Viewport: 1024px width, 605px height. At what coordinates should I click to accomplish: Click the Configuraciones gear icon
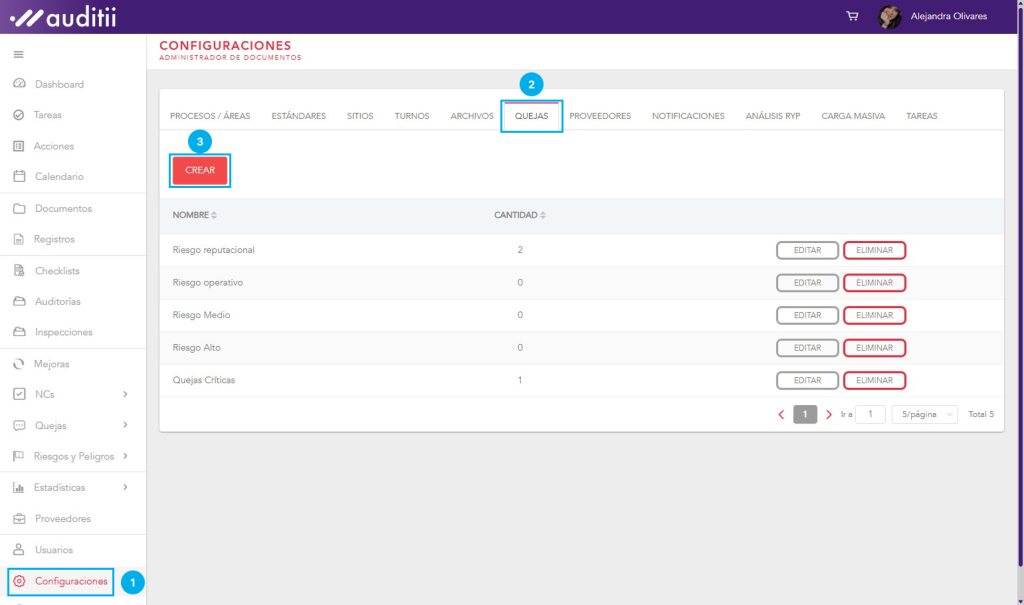19,581
